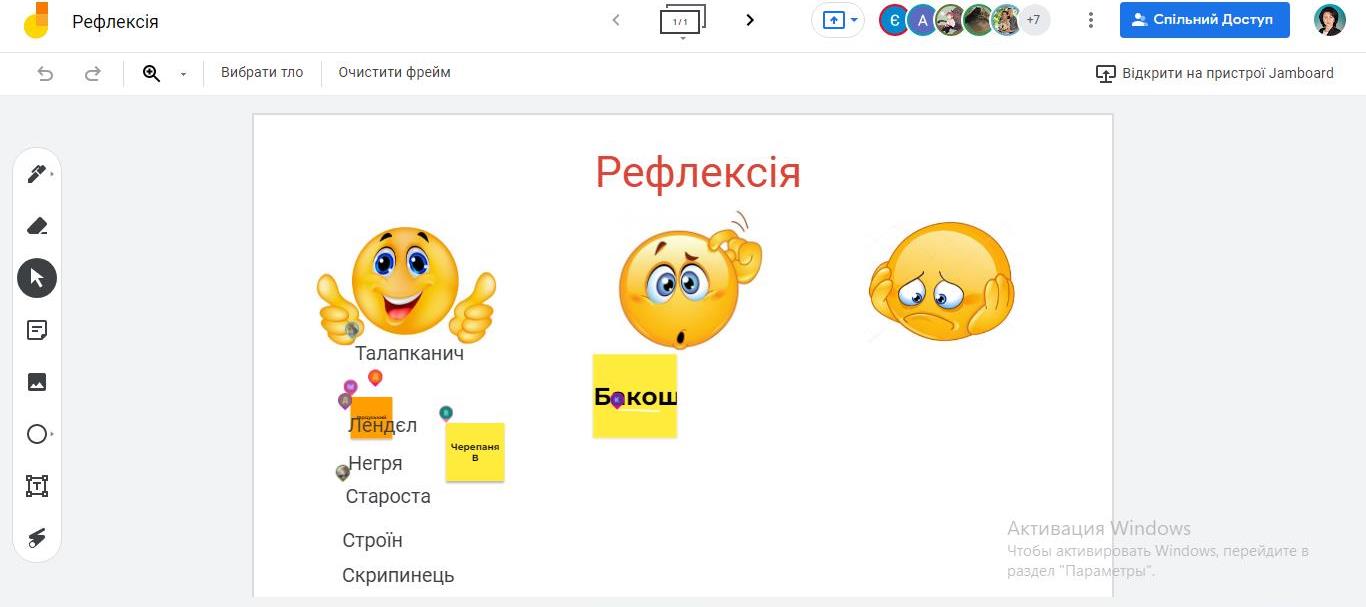1366x607 pixels.
Task: Select the confused head-scratching emoji image
Action: [690, 281]
